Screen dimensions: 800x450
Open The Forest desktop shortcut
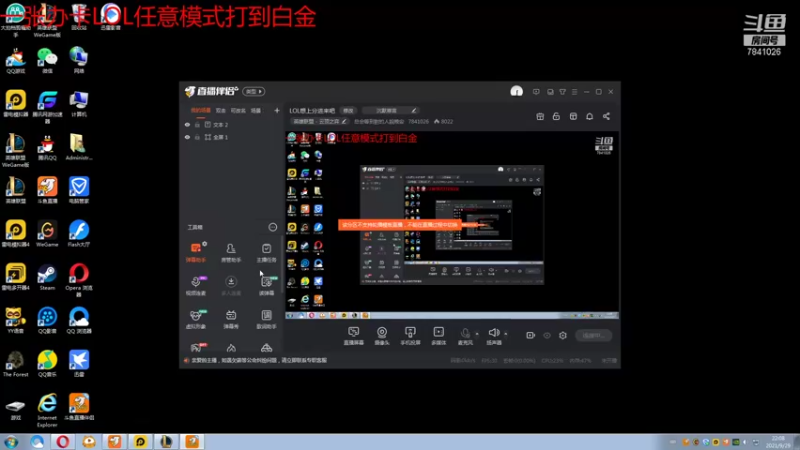click(x=15, y=364)
